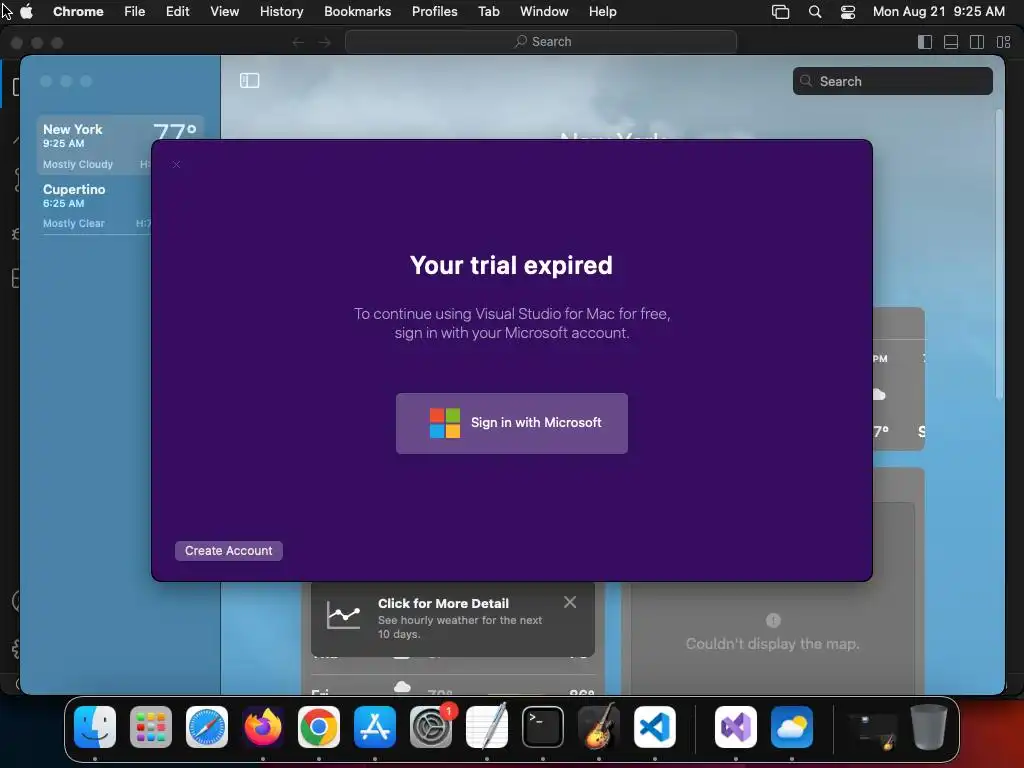Image resolution: width=1024 pixels, height=768 pixels.
Task: Open Safari from the Dock
Action: (x=207, y=727)
